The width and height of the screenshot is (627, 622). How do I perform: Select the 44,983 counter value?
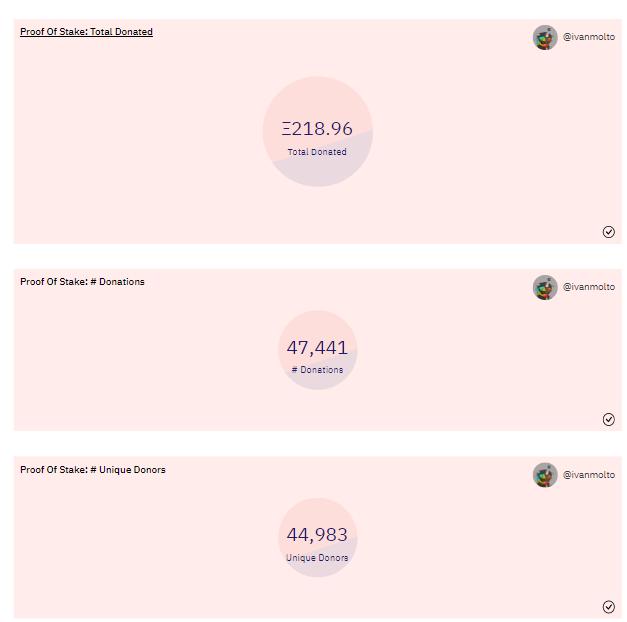tap(317, 535)
